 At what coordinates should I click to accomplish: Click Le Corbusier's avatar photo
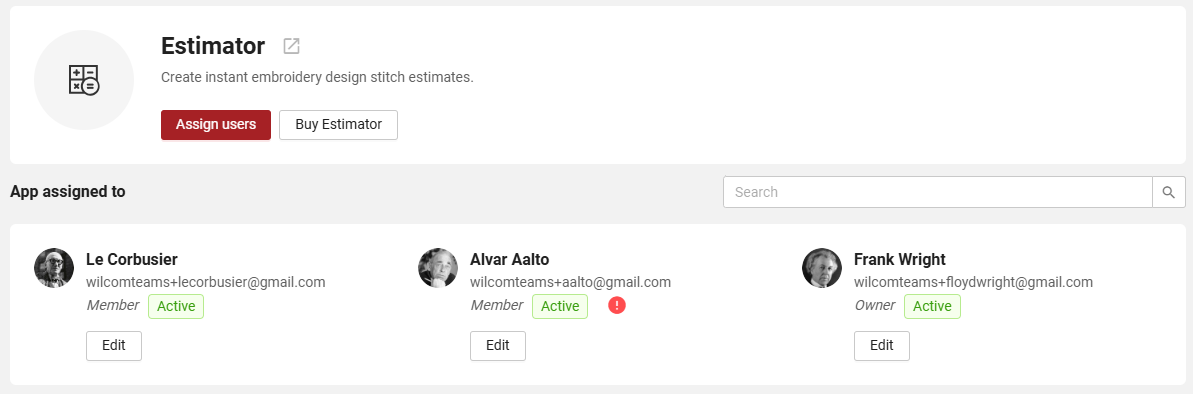[x=54, y=268]
